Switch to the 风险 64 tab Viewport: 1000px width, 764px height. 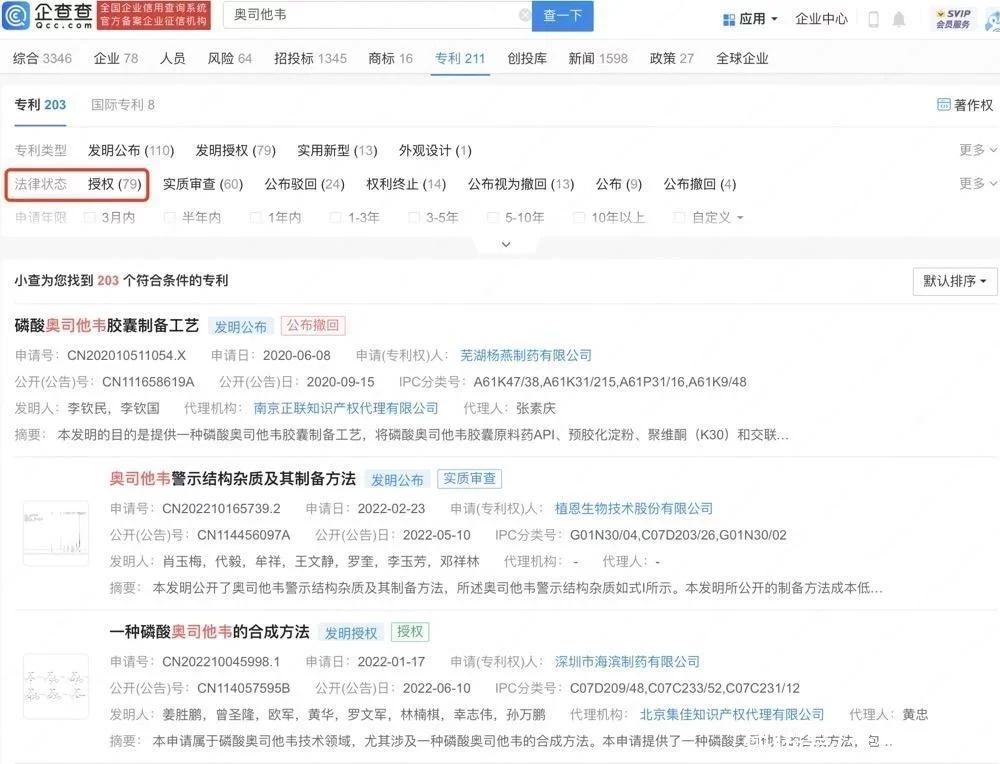coord(230,59)
